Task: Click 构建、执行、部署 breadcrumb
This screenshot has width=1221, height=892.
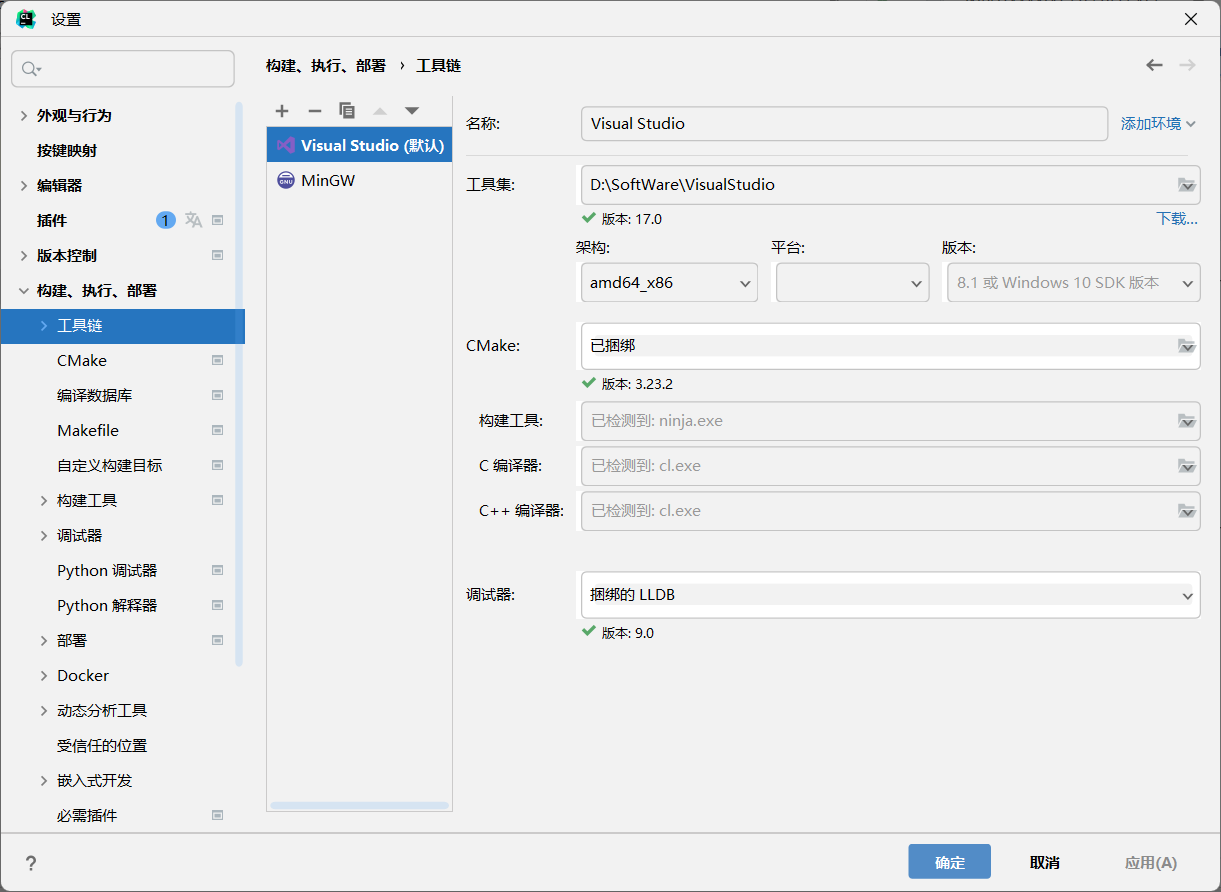Action: tap(326, 65)
